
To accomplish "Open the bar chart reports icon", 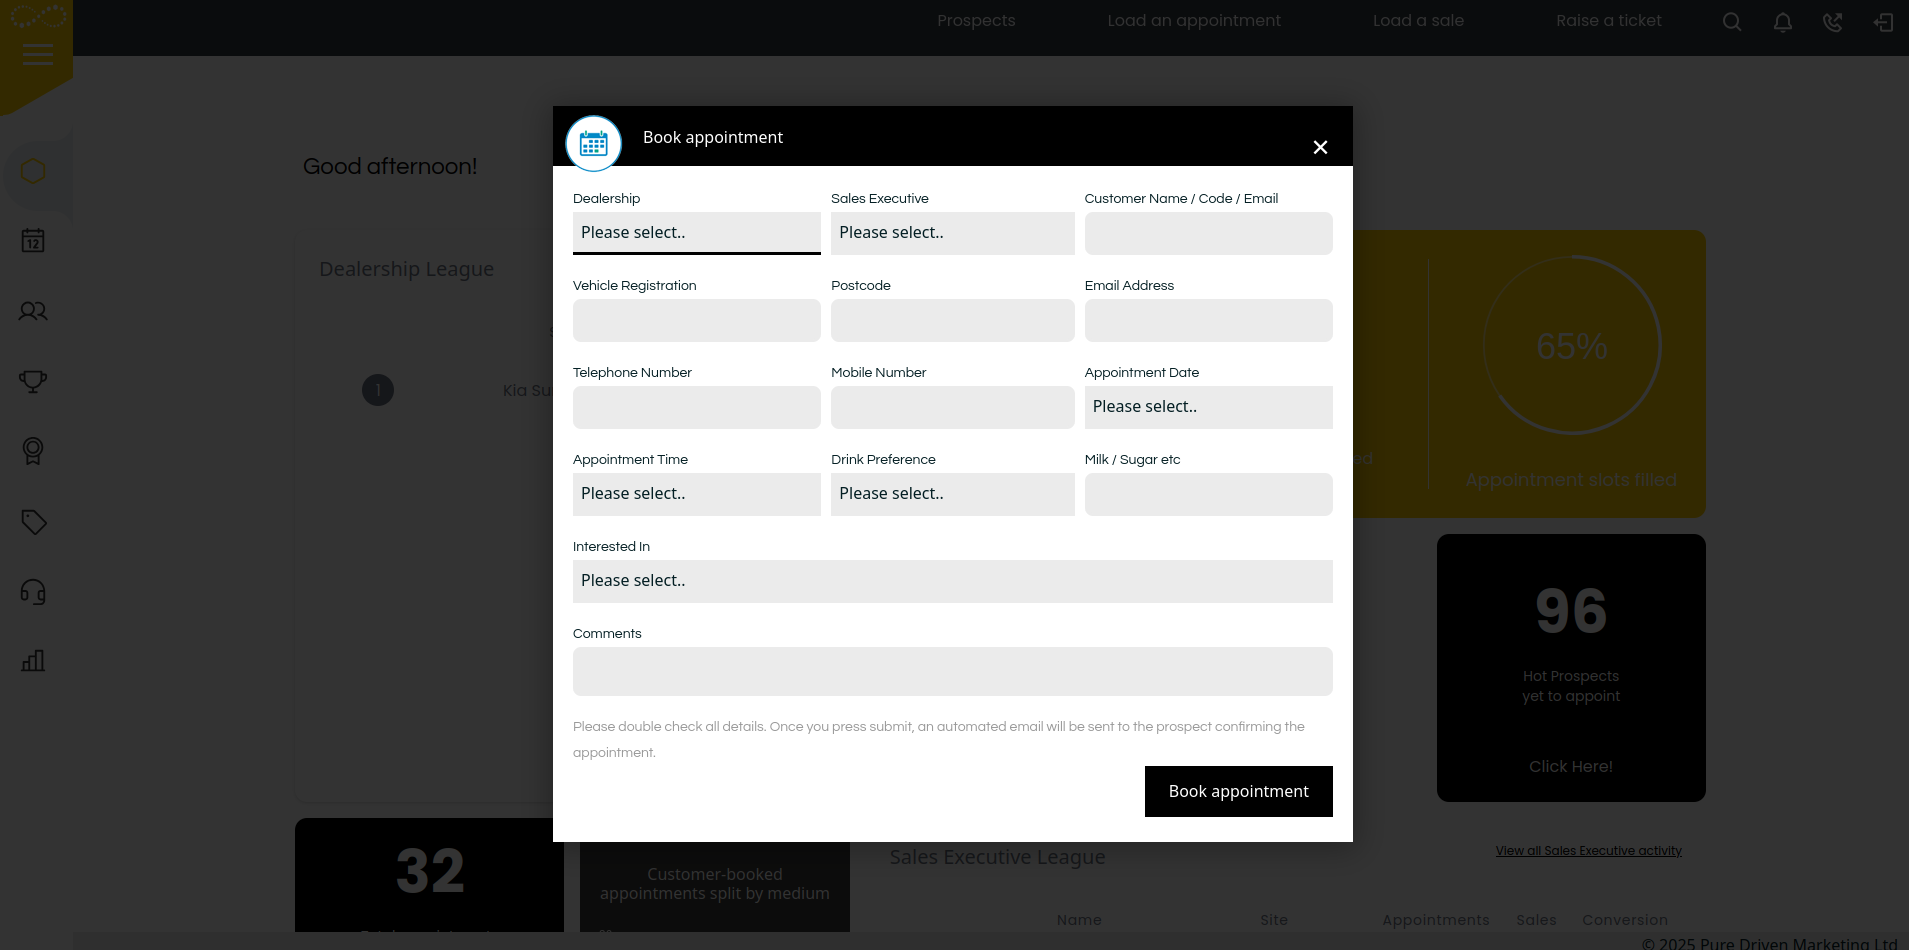I will coord(33,661).
